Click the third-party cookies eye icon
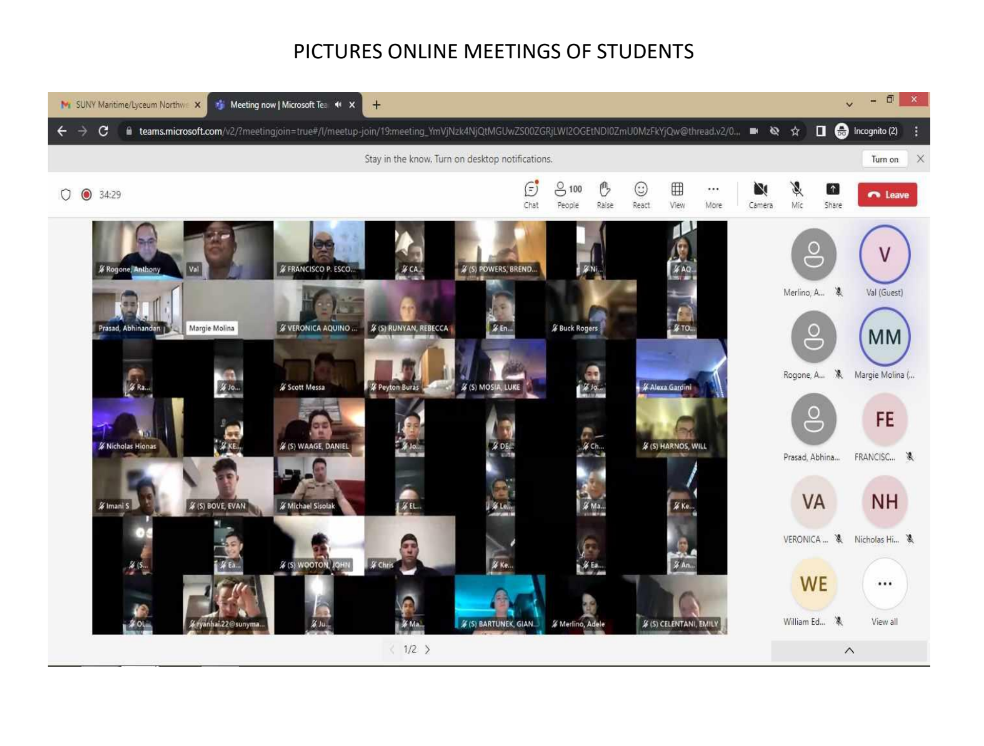 774,131
